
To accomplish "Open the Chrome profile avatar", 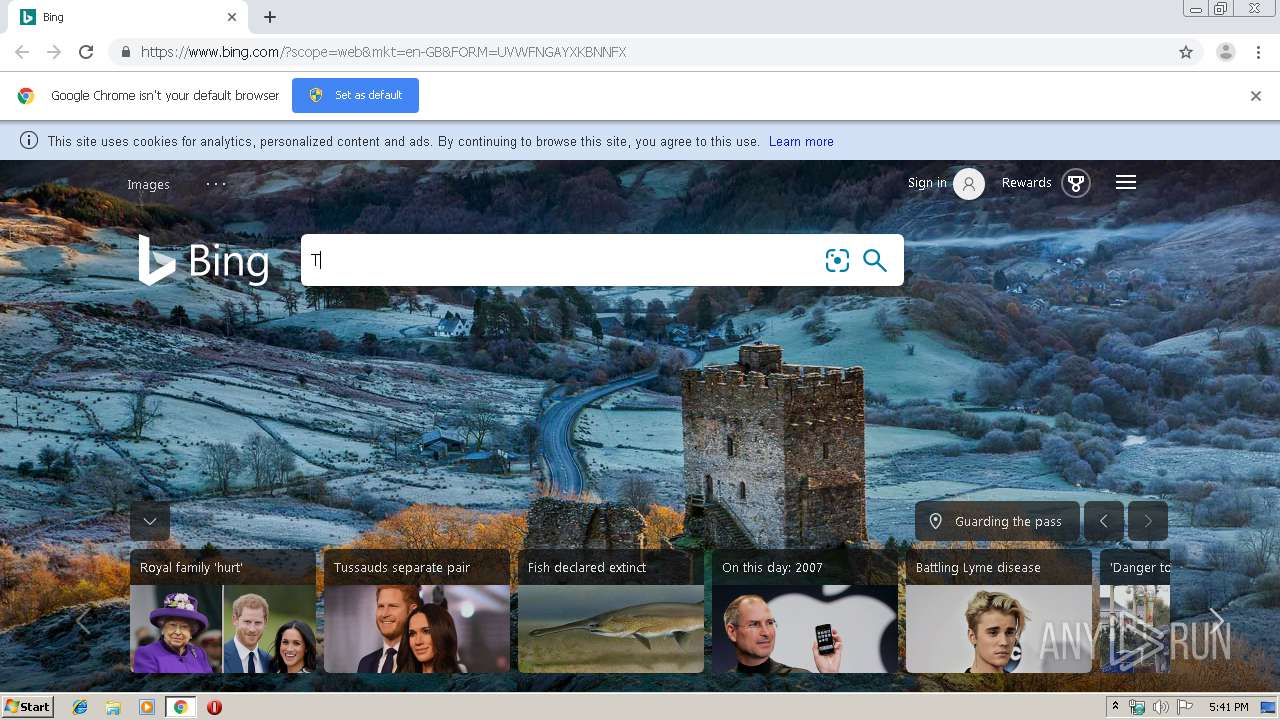I will (1225, 52).
